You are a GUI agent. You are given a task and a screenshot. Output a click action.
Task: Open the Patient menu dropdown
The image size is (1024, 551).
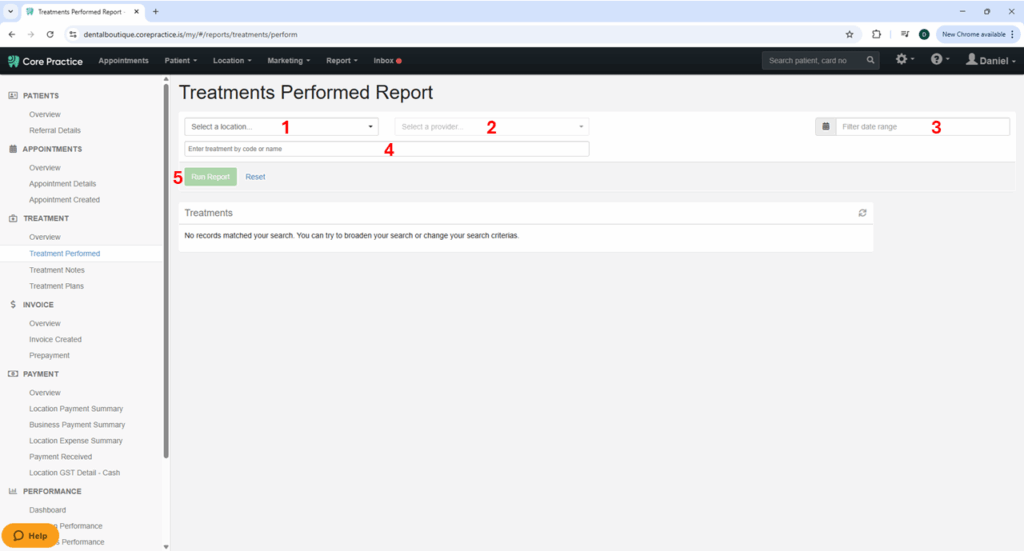pyautogui.click(x=180, y=61)
